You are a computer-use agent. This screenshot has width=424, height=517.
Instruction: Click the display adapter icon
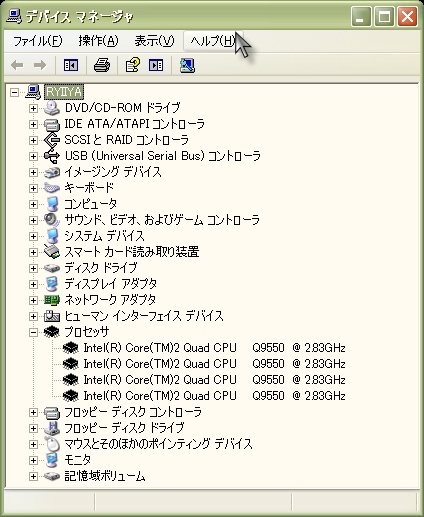point(52,284)
